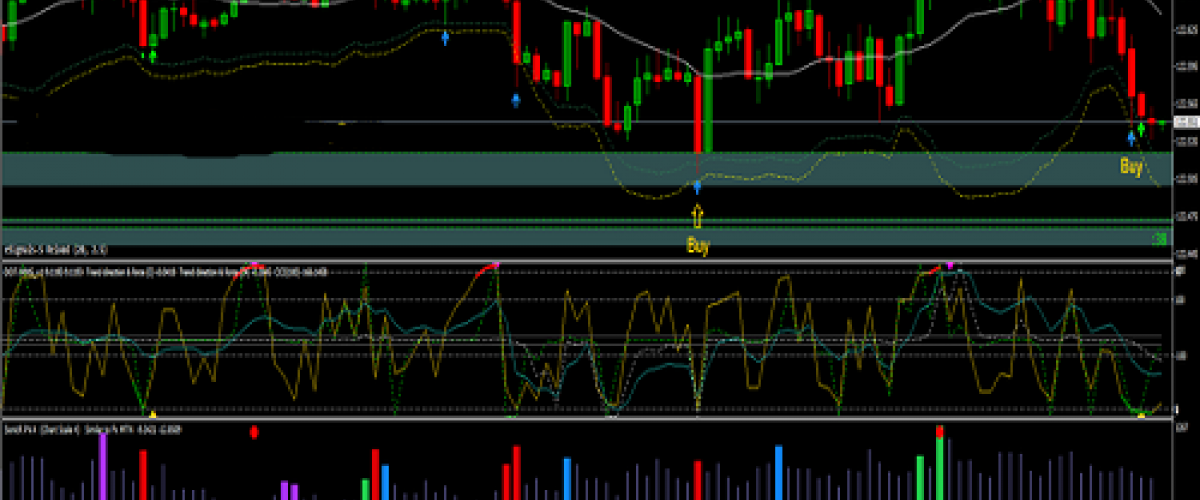Click the Buy label at the right edge
The image size is (1200, 500).
(x=1131, y=168)
